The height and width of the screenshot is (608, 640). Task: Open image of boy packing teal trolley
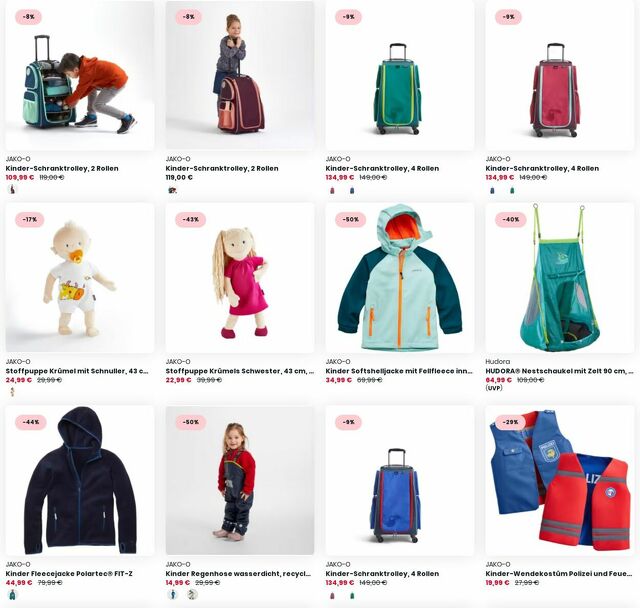[80, 75]
